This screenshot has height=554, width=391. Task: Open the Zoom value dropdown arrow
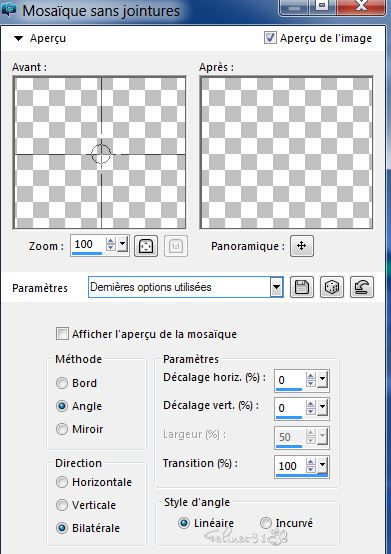click(122, 244)
